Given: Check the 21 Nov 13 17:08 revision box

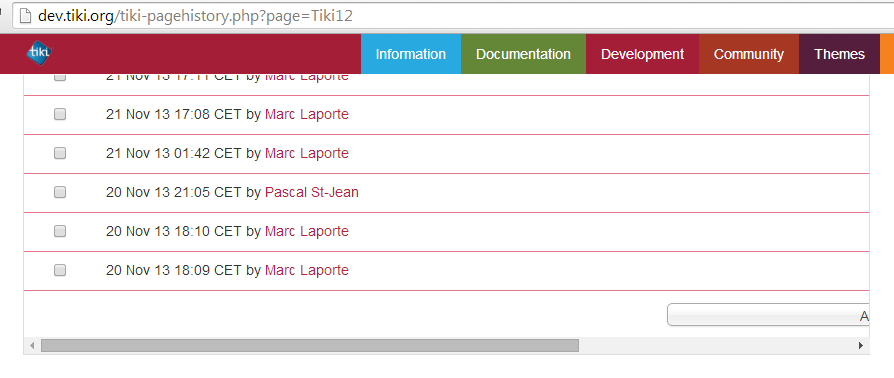Looking at the screenshot, I should click(60, 115).
